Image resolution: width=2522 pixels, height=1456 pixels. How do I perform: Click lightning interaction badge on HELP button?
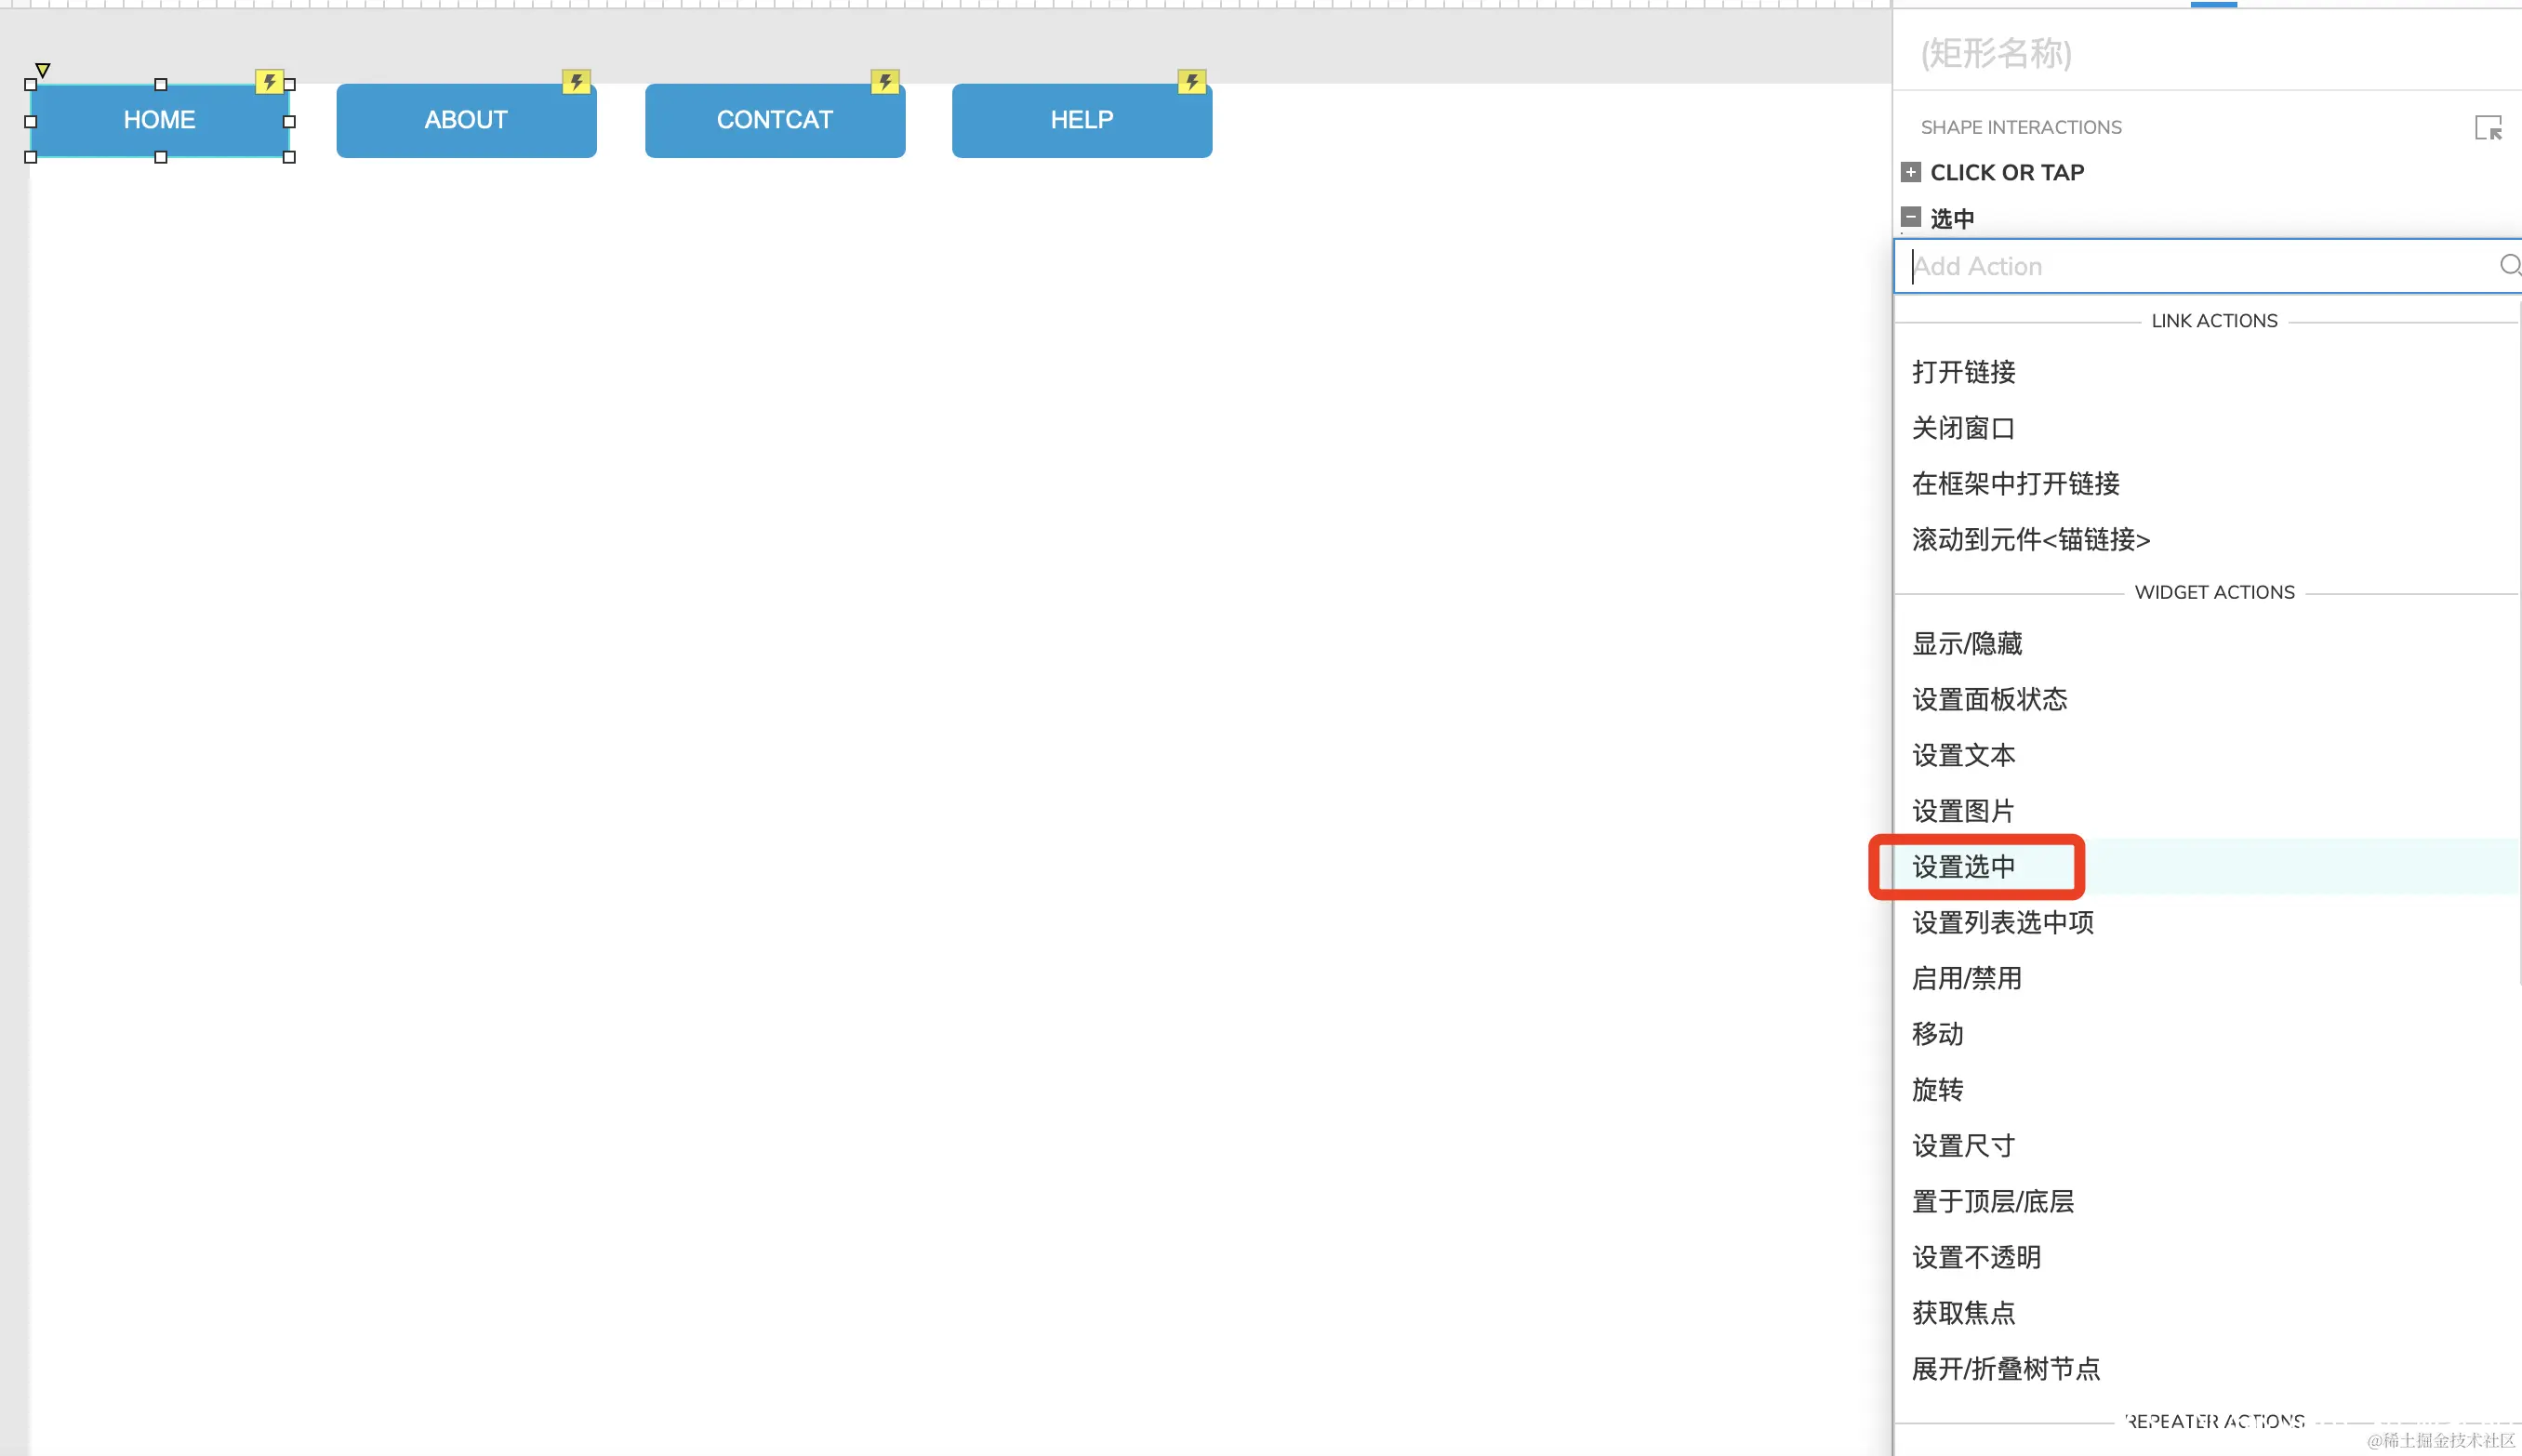point(1191,81)
